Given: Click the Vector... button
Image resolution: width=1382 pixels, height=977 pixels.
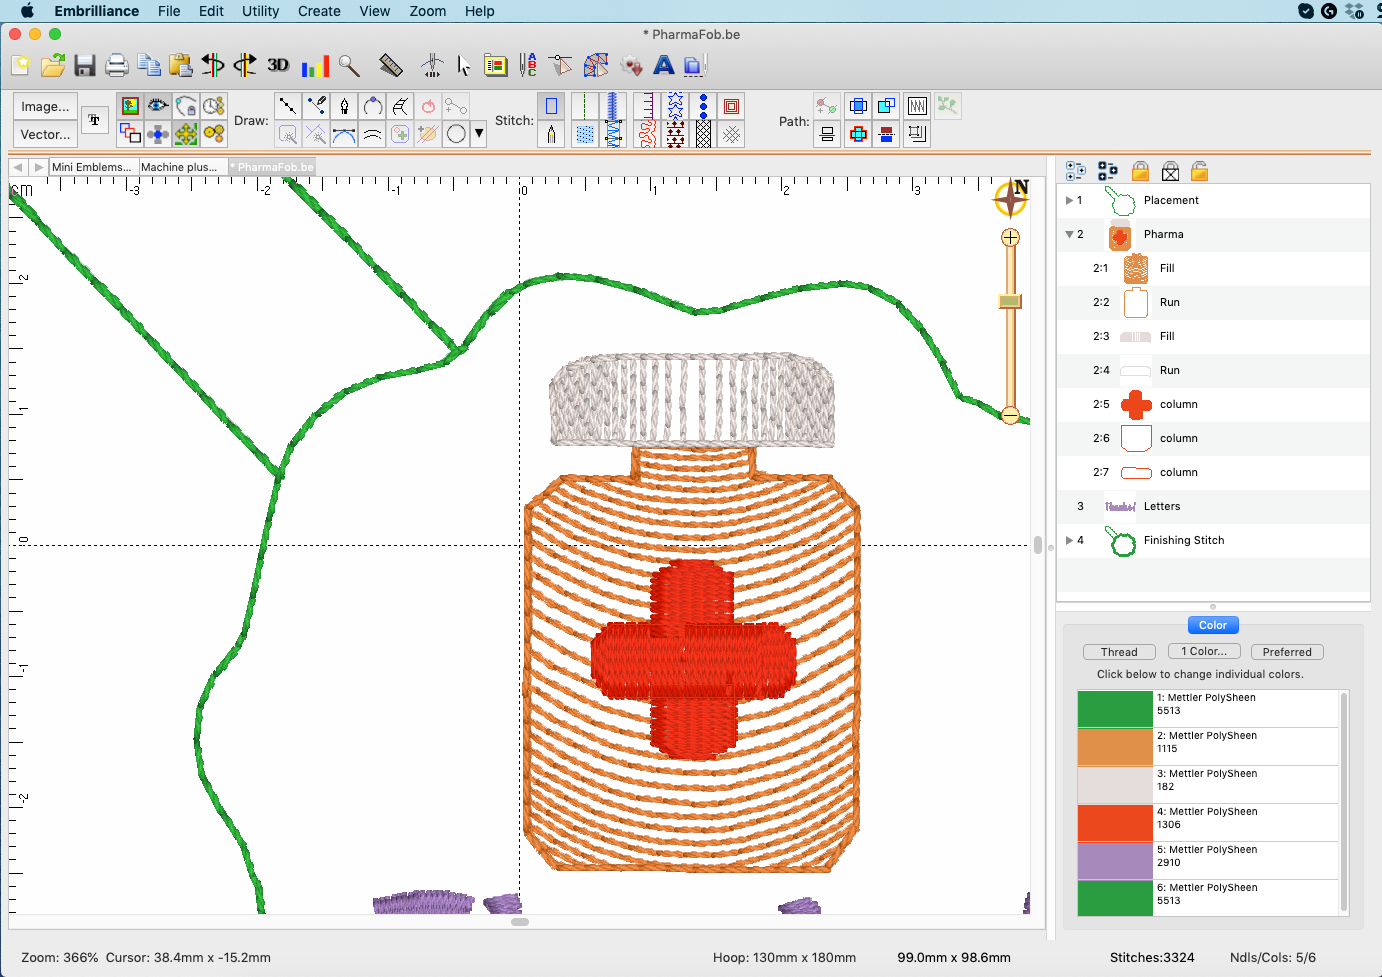Looking at the screenshot, I should pos(45,134).
